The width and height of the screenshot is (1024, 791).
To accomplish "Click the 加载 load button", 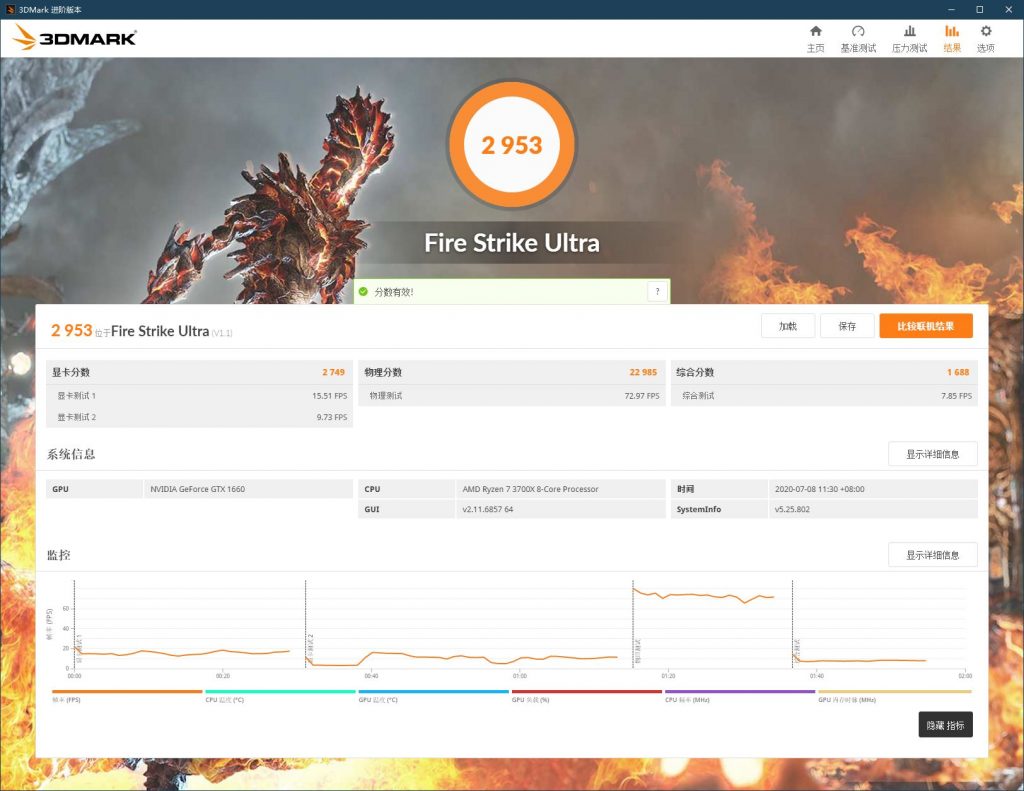I will (788, 326).
